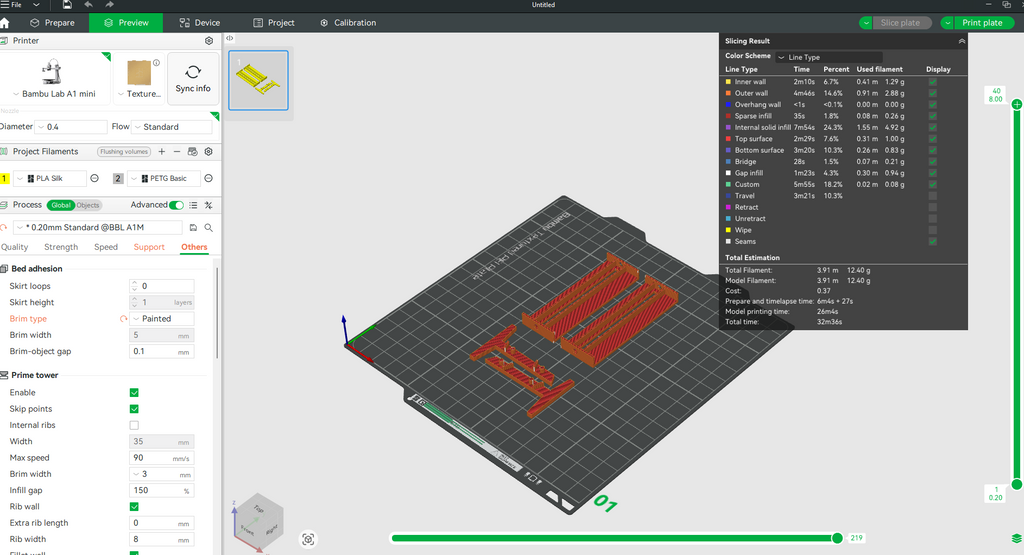The image size is (1024, 555).
Task: Remove a filament with minus icon
Action: pos(177,152)
